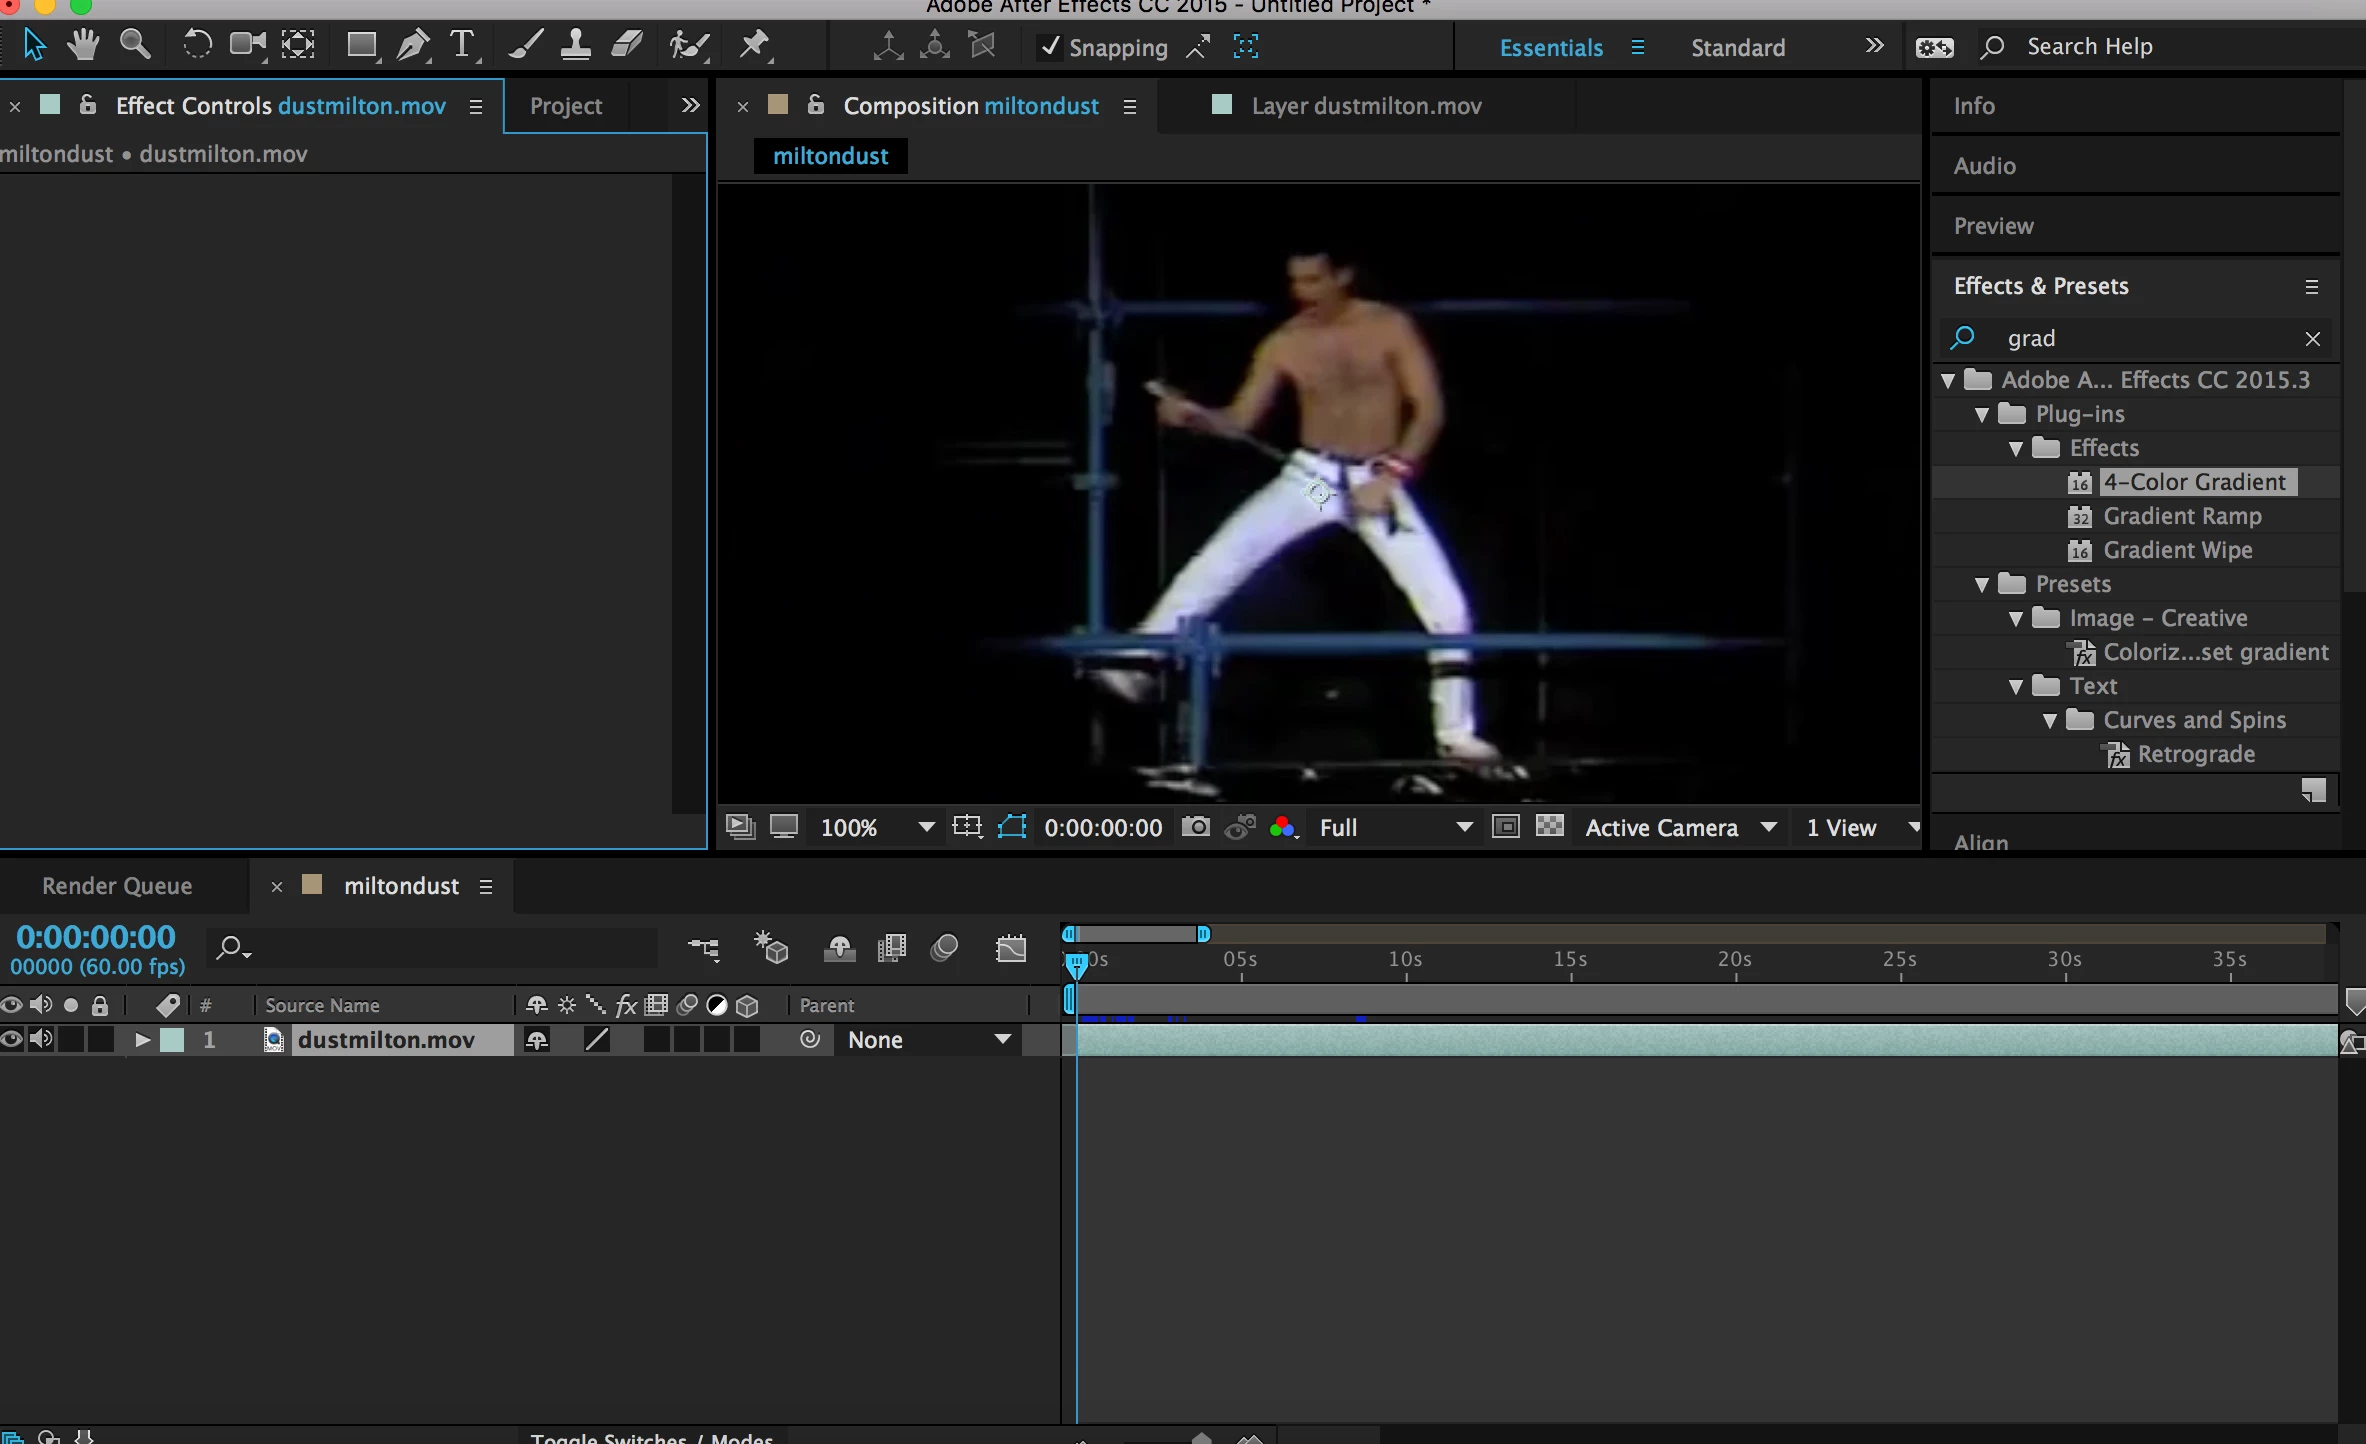Viewport: 2366px width, 1444px height.
Task: Open the Render Queue tab
Action: (117, 886)
